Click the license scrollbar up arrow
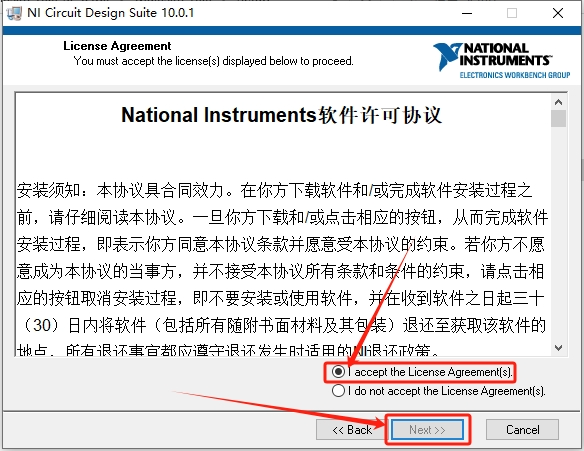The width and height of the screenshot is (584, 451). (x=558, y=102)
